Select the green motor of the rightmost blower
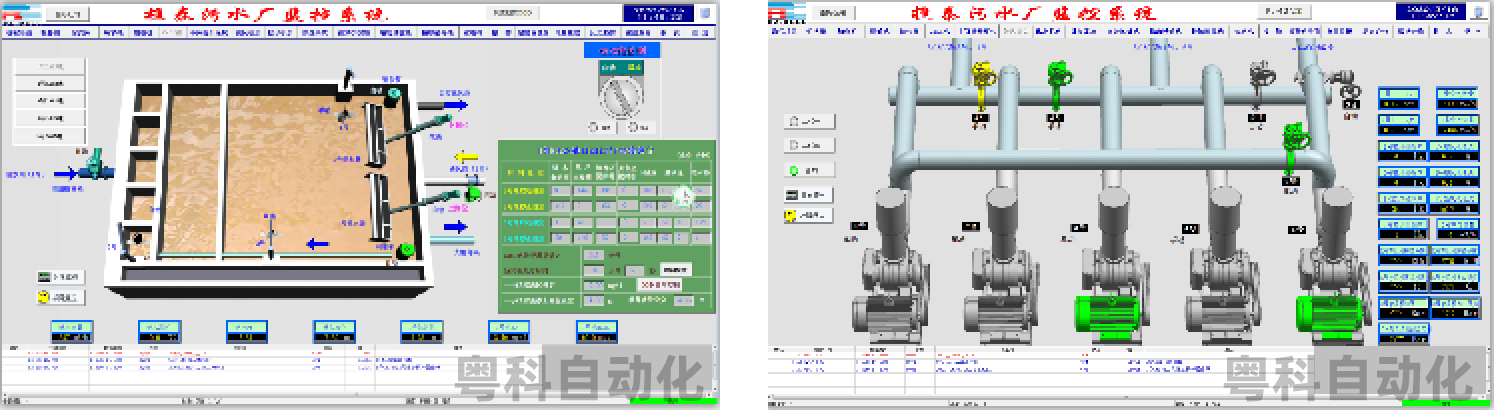This screenshot has width=1496, height=412. 1324,312
